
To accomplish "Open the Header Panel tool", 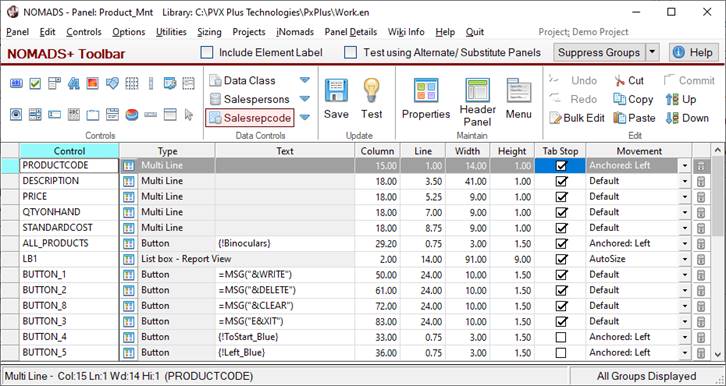I will coord(477,102).
